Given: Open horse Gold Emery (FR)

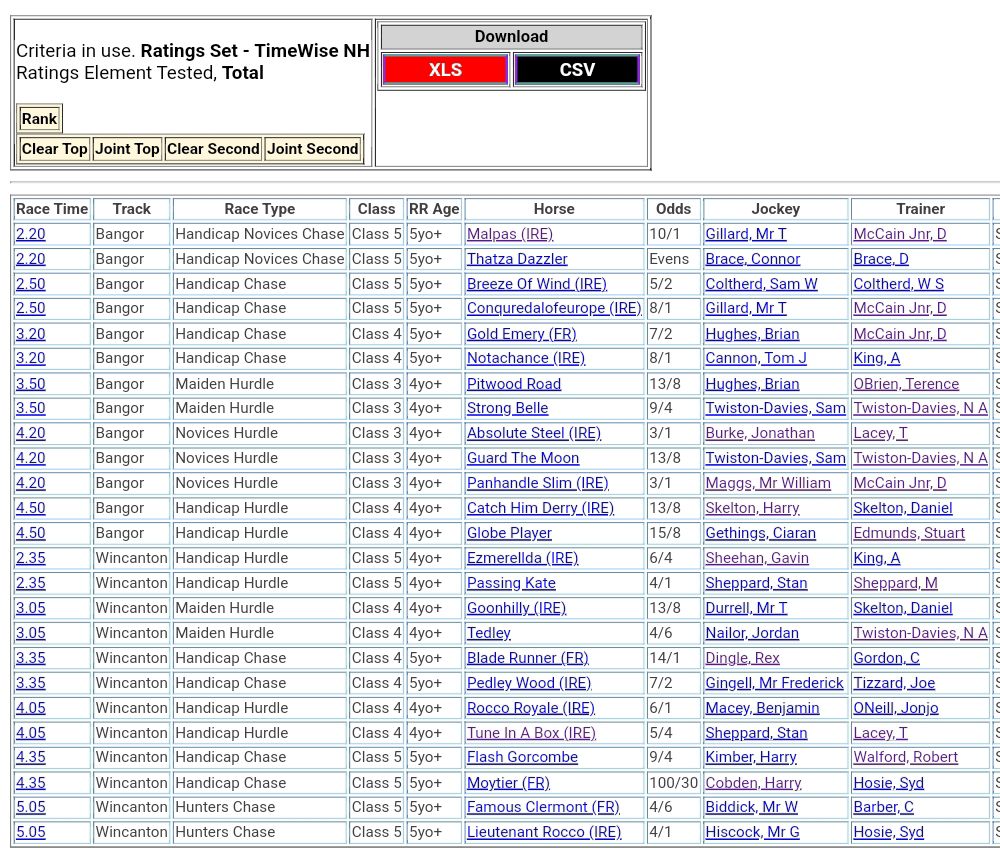Looking at the screenshot, I should (x=521, y=334).
